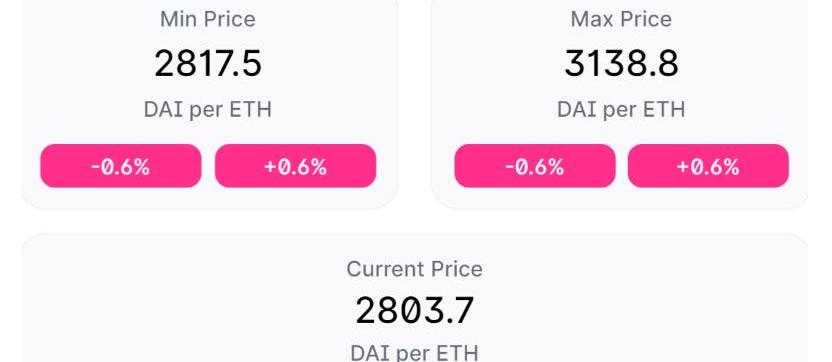Select the Max Price card panel
Screen dimensions: 832x362
620,105
